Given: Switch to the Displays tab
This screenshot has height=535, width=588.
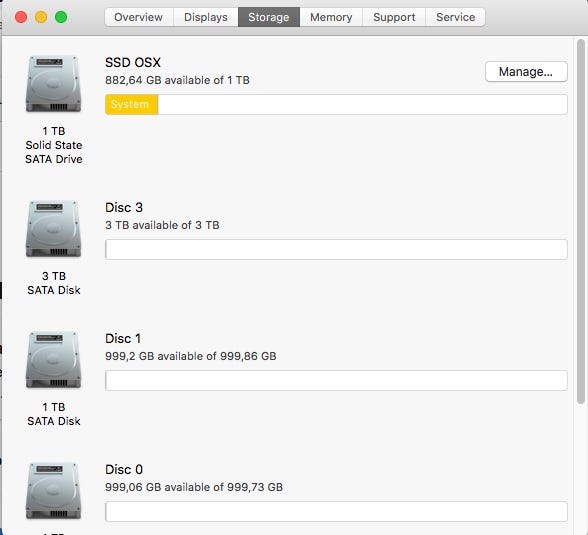Looking at the screenshot, I should [206, 17].
